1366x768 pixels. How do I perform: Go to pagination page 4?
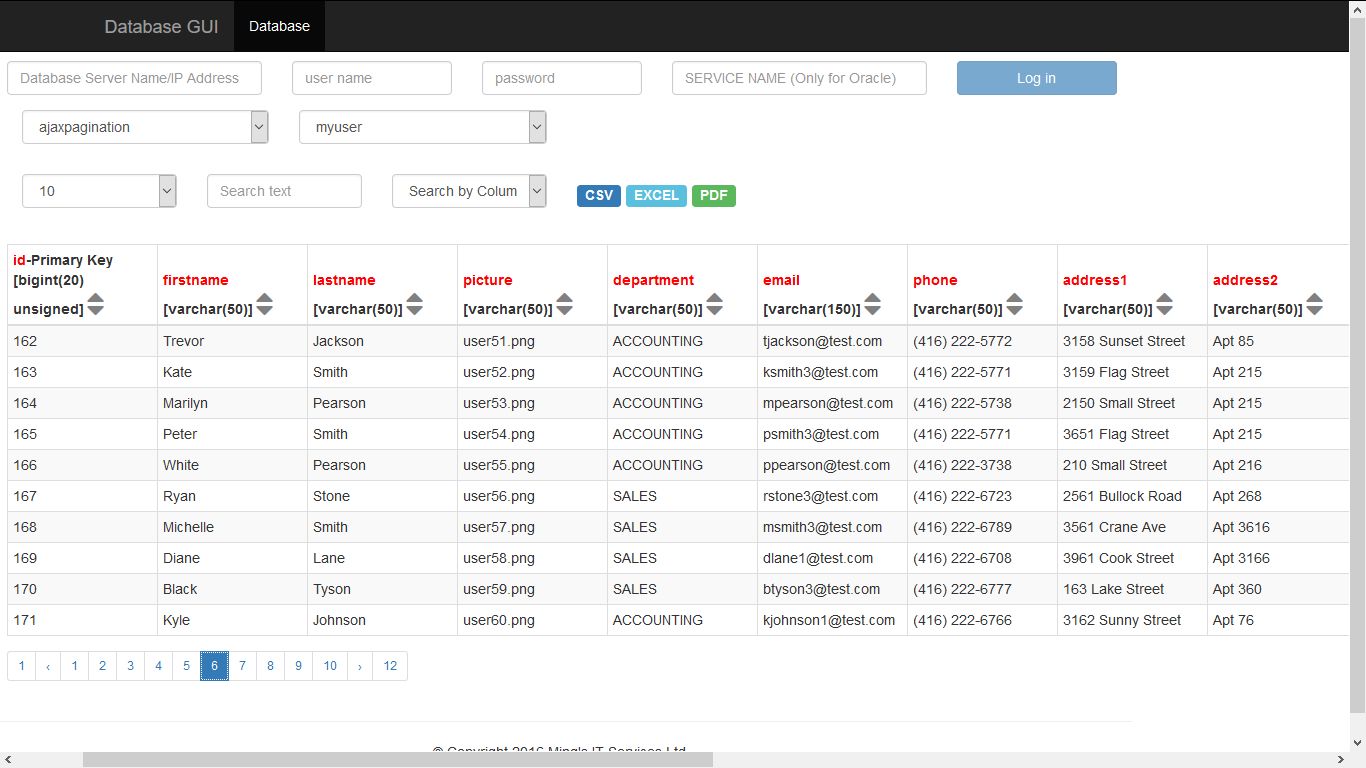pos(158,666)
